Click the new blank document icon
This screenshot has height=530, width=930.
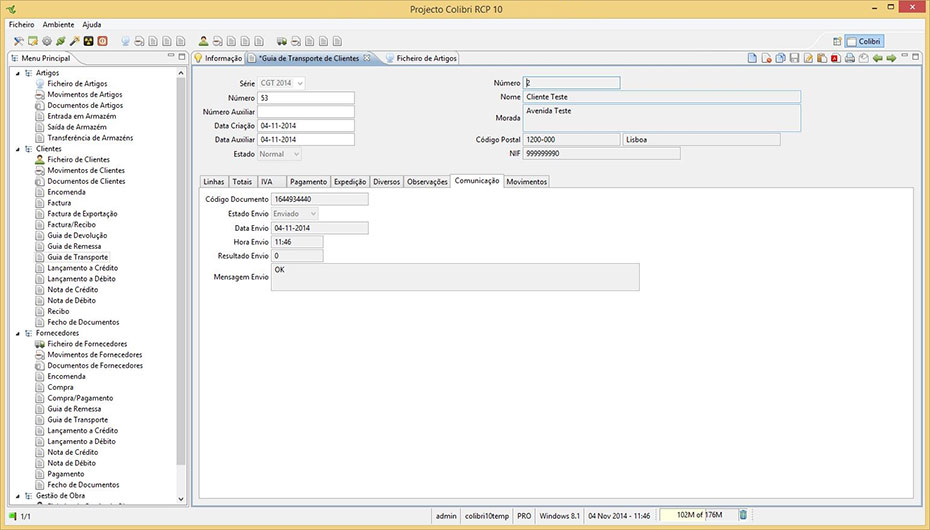(x=752, y=59)
